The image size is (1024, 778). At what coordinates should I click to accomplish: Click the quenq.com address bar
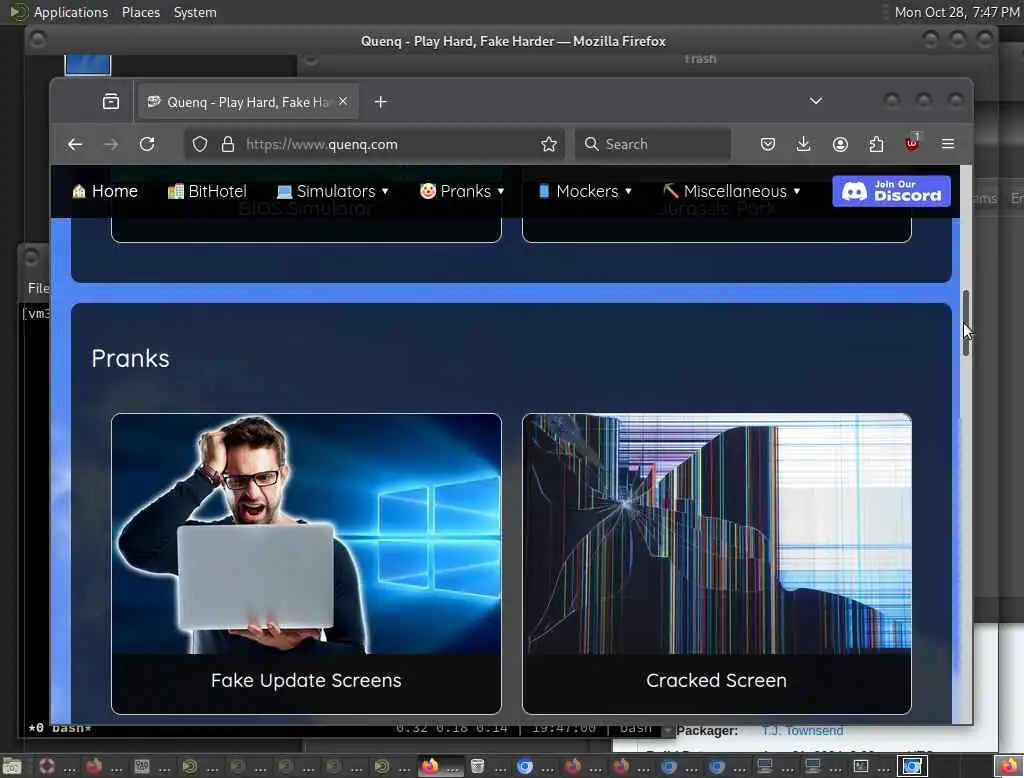(376, 144)
